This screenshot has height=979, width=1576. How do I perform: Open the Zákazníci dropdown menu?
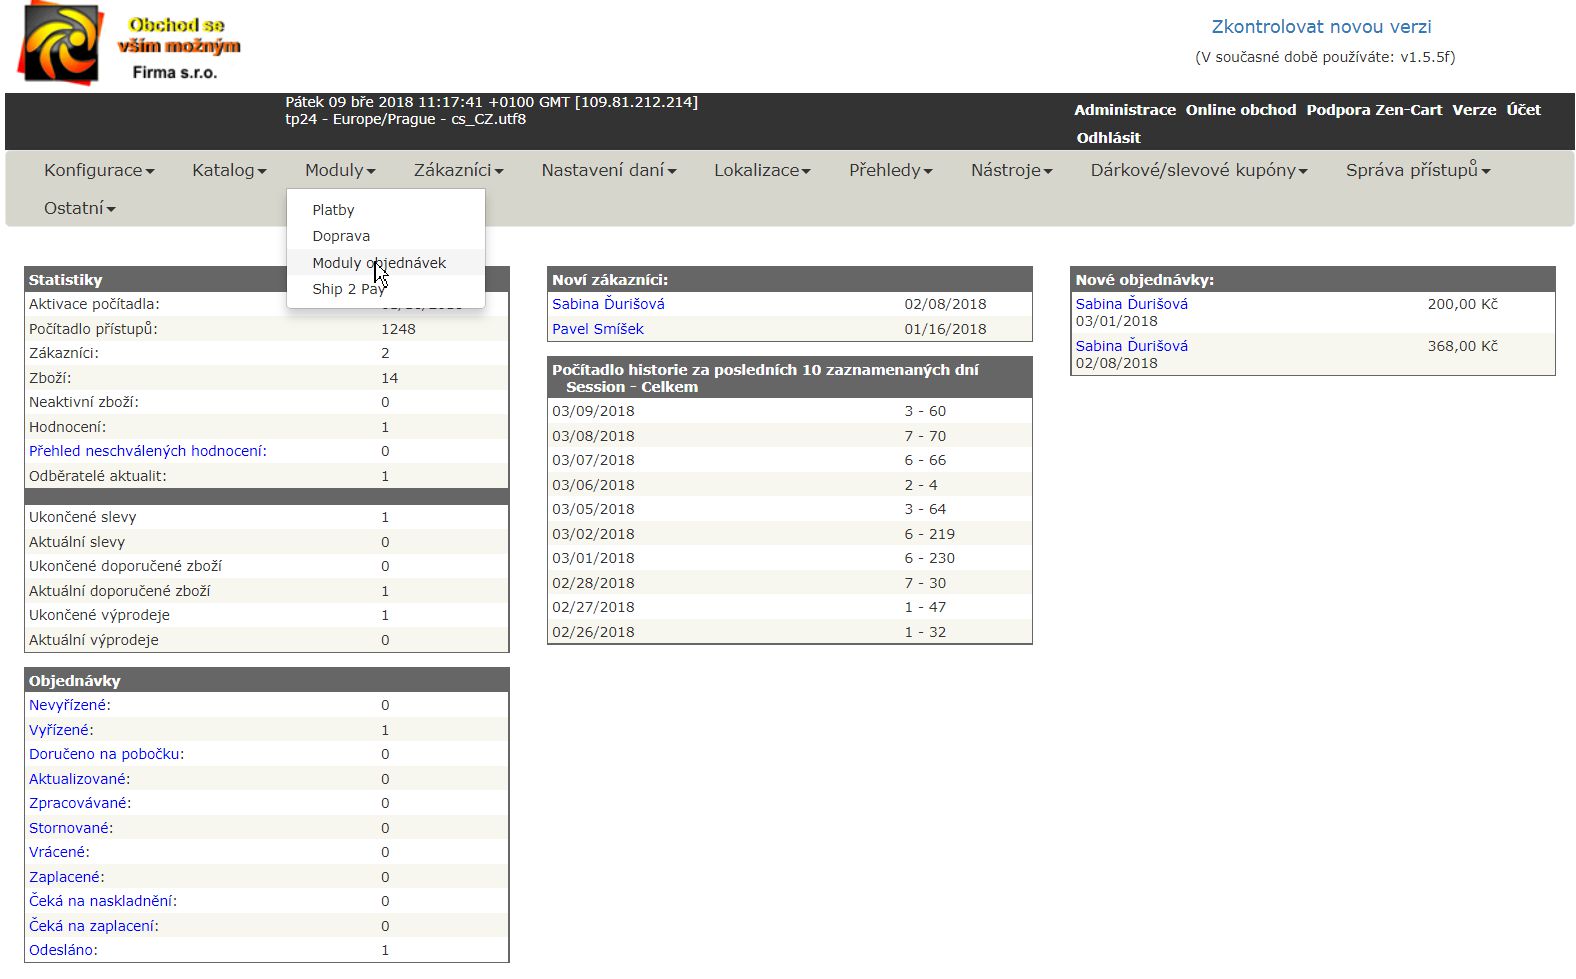coord(458,170)
